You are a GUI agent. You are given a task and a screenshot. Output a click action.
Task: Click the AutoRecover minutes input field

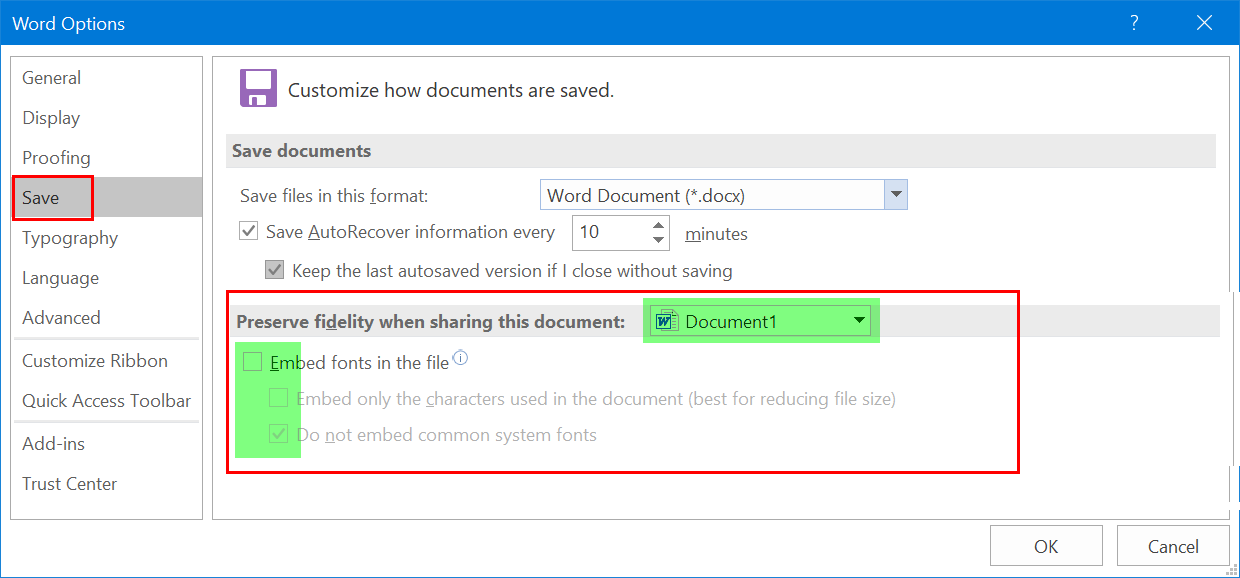(x=610, y=233)
